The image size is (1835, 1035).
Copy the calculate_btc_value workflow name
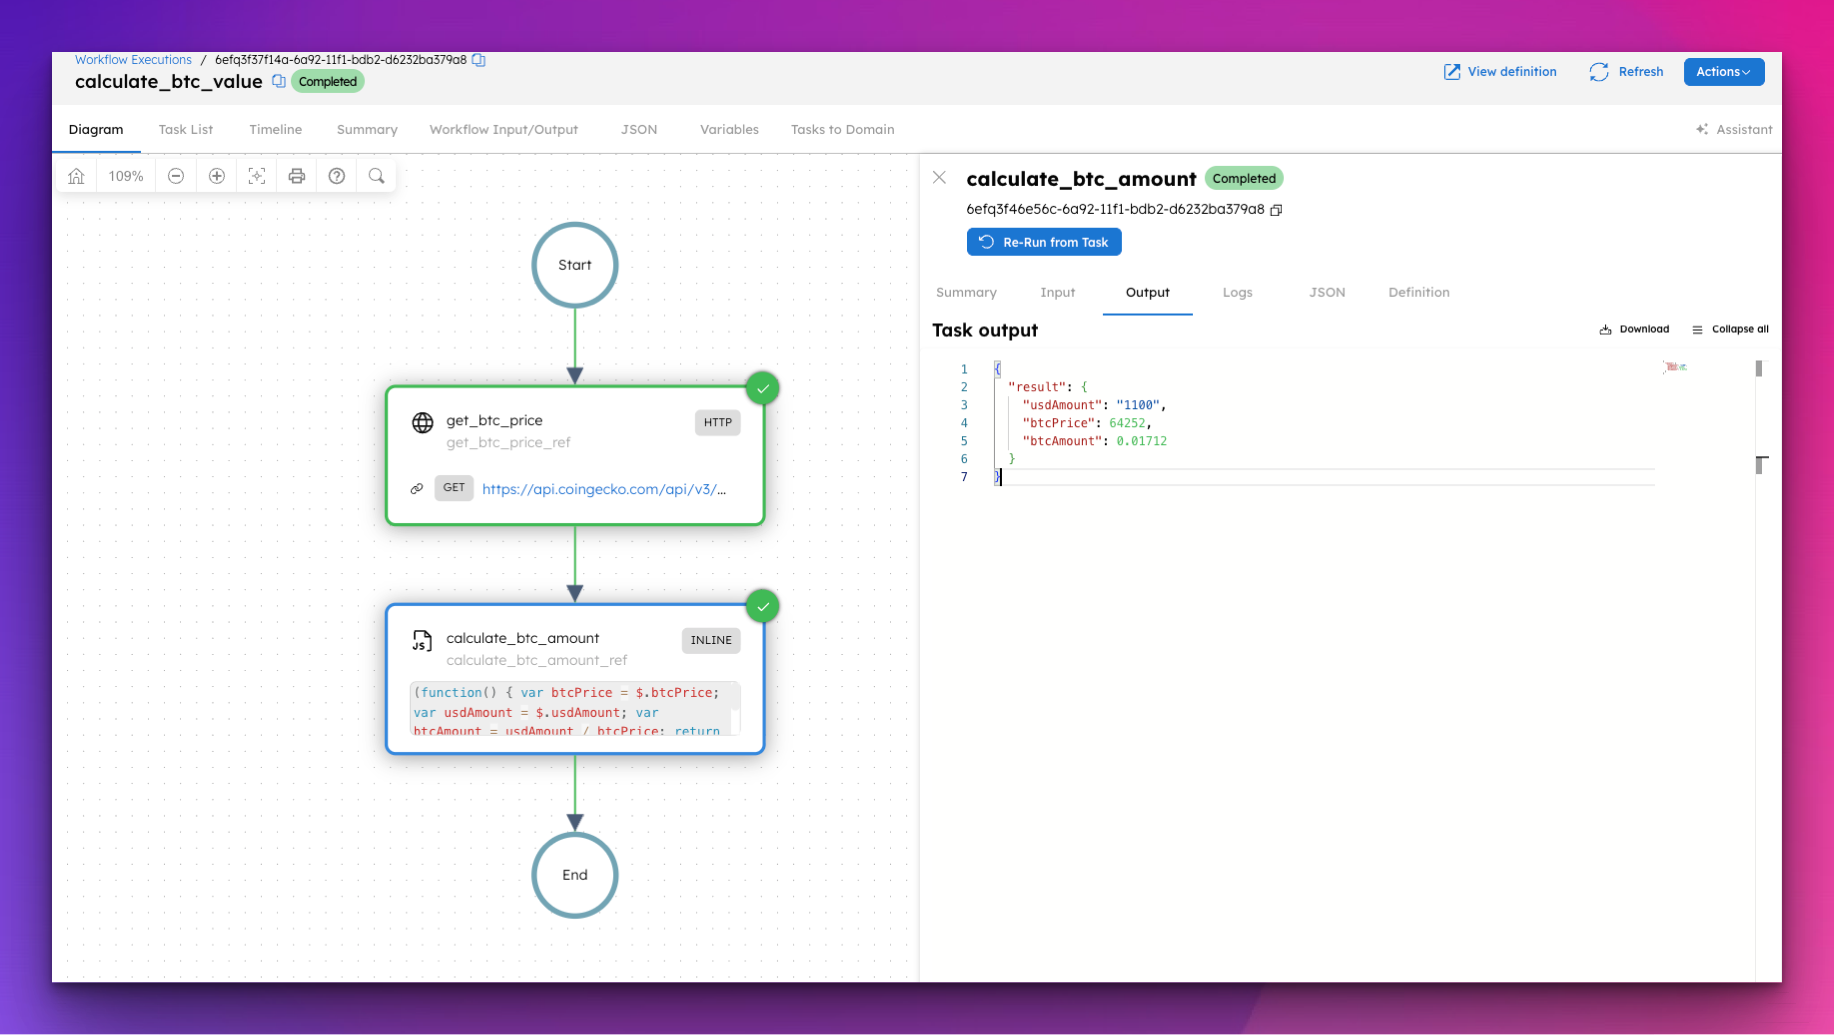click(279, 81)
